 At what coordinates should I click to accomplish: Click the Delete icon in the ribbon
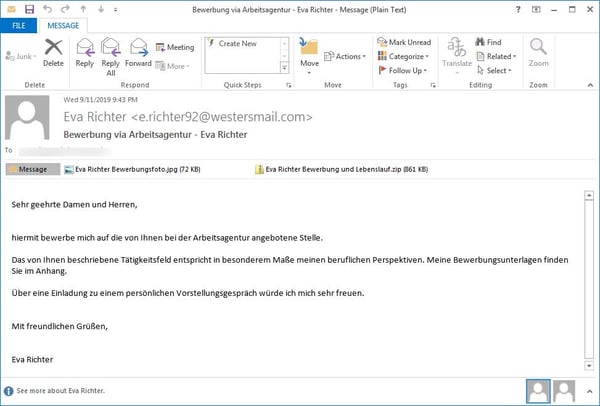click(53, 50)
